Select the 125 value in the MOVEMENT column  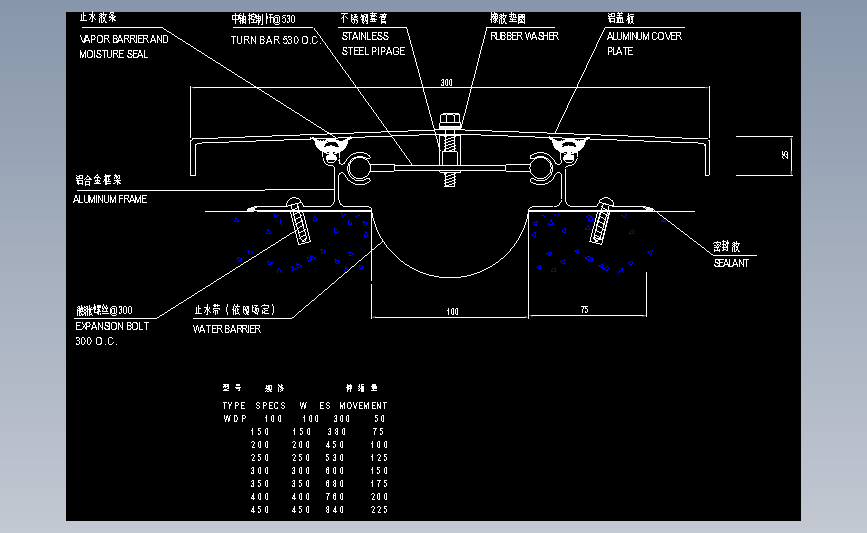click(379, 458)
